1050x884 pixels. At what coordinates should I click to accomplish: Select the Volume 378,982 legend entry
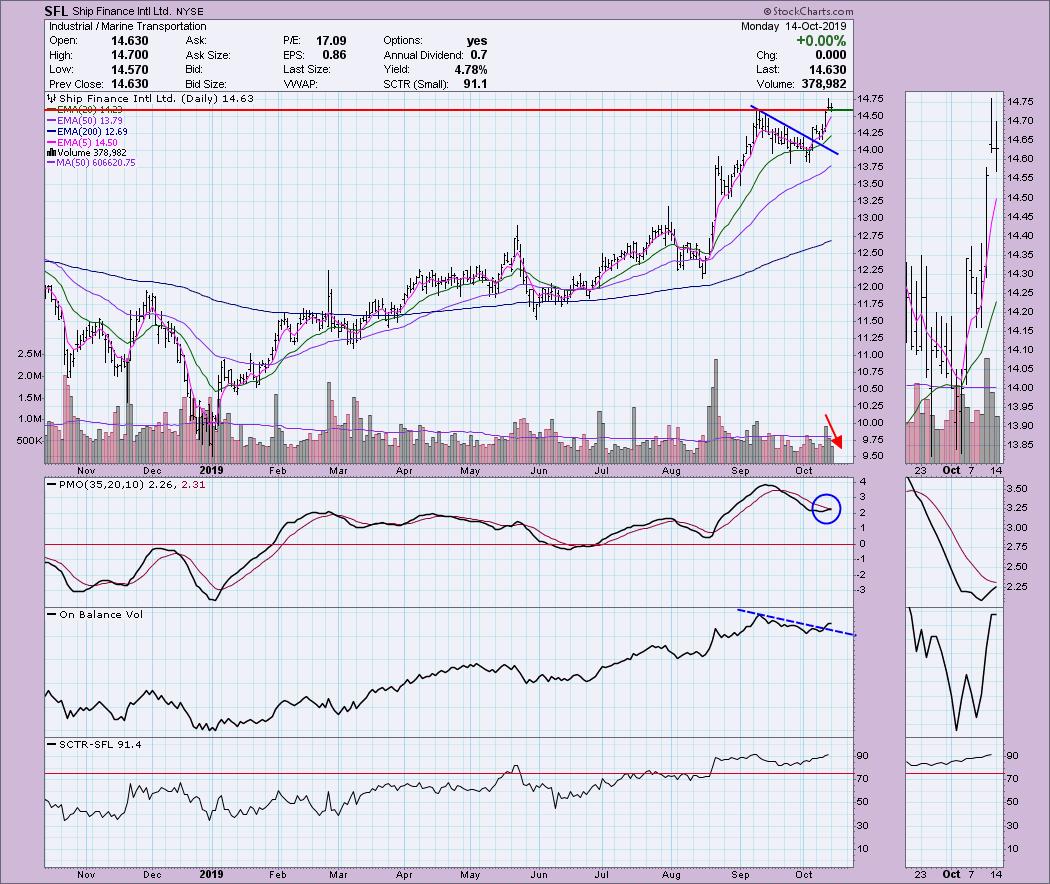[87, 153]
